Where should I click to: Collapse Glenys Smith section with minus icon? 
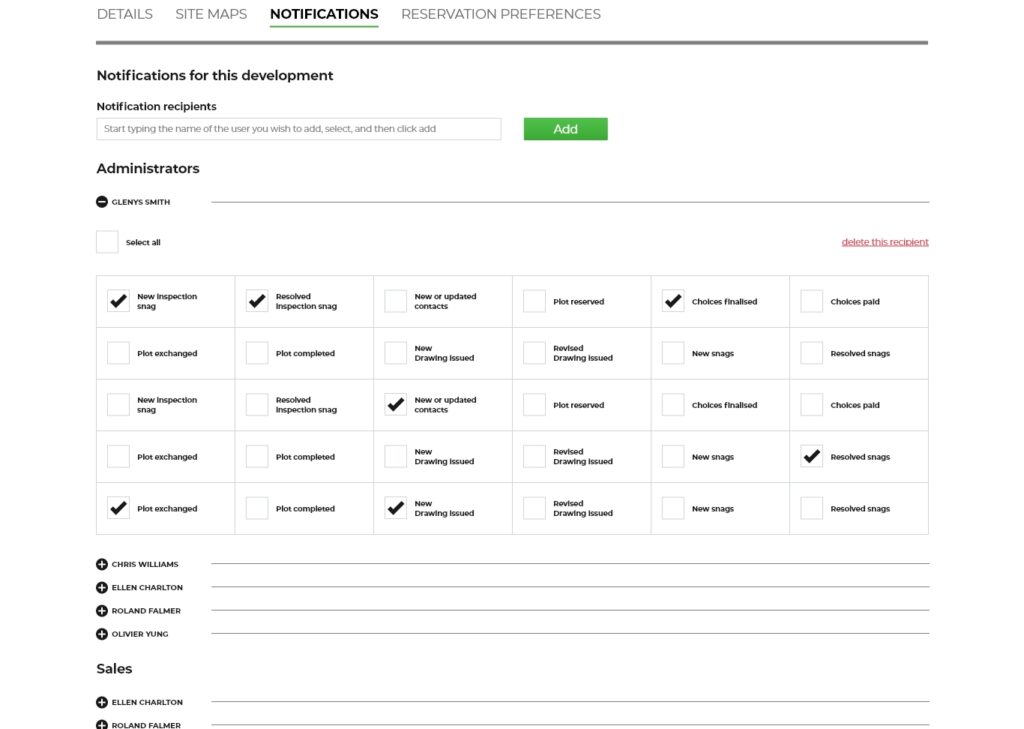[x=102, y=202]
